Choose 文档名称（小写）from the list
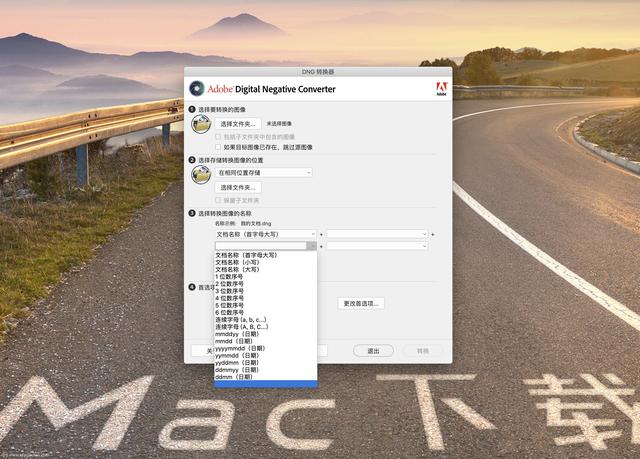The image size is (640, 459). 266,262
